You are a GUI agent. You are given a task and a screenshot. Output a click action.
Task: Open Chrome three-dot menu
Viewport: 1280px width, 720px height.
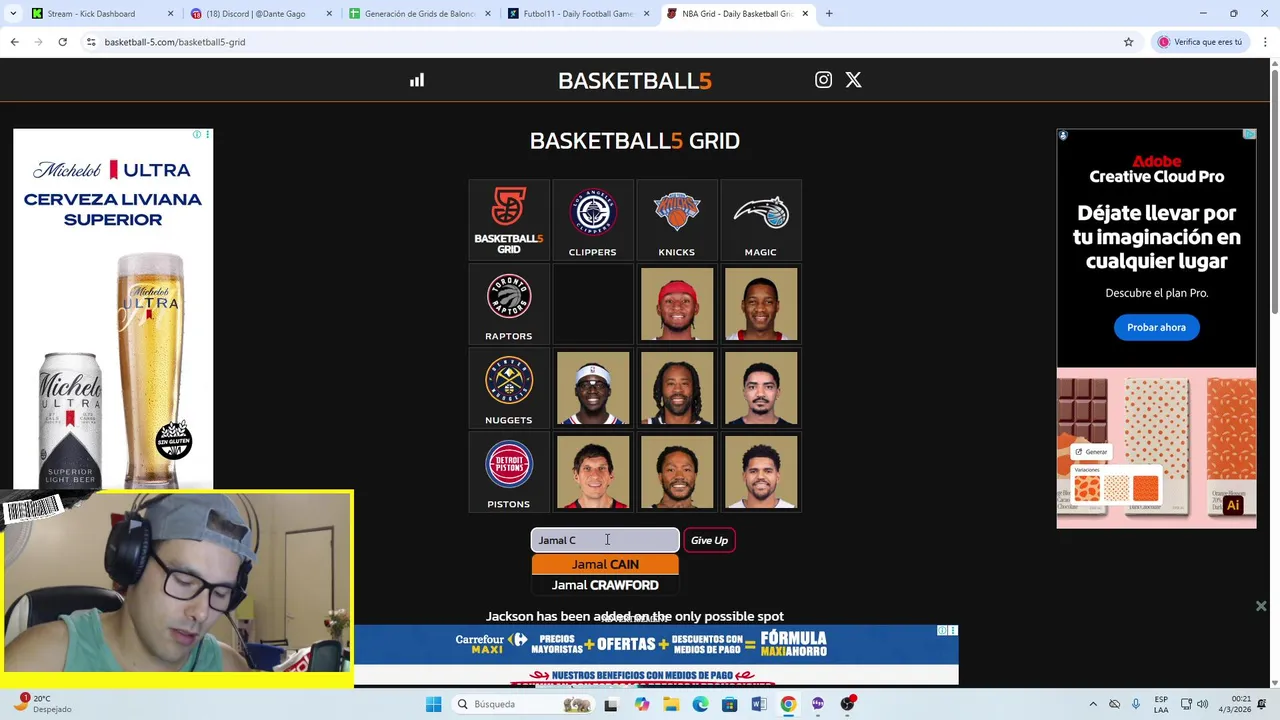1265,42
